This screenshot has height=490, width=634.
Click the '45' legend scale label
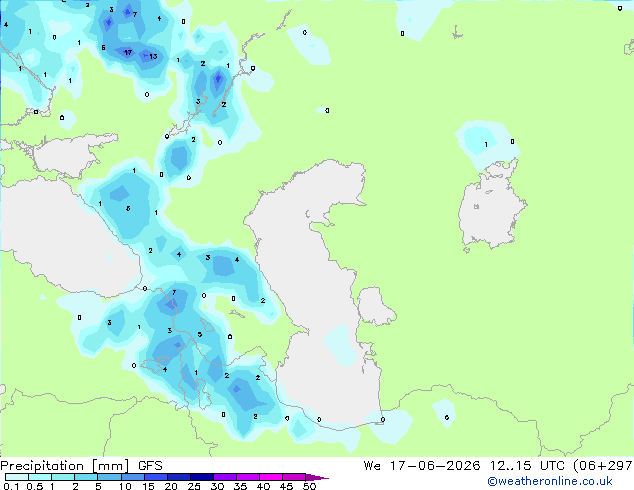coord(286,486)
